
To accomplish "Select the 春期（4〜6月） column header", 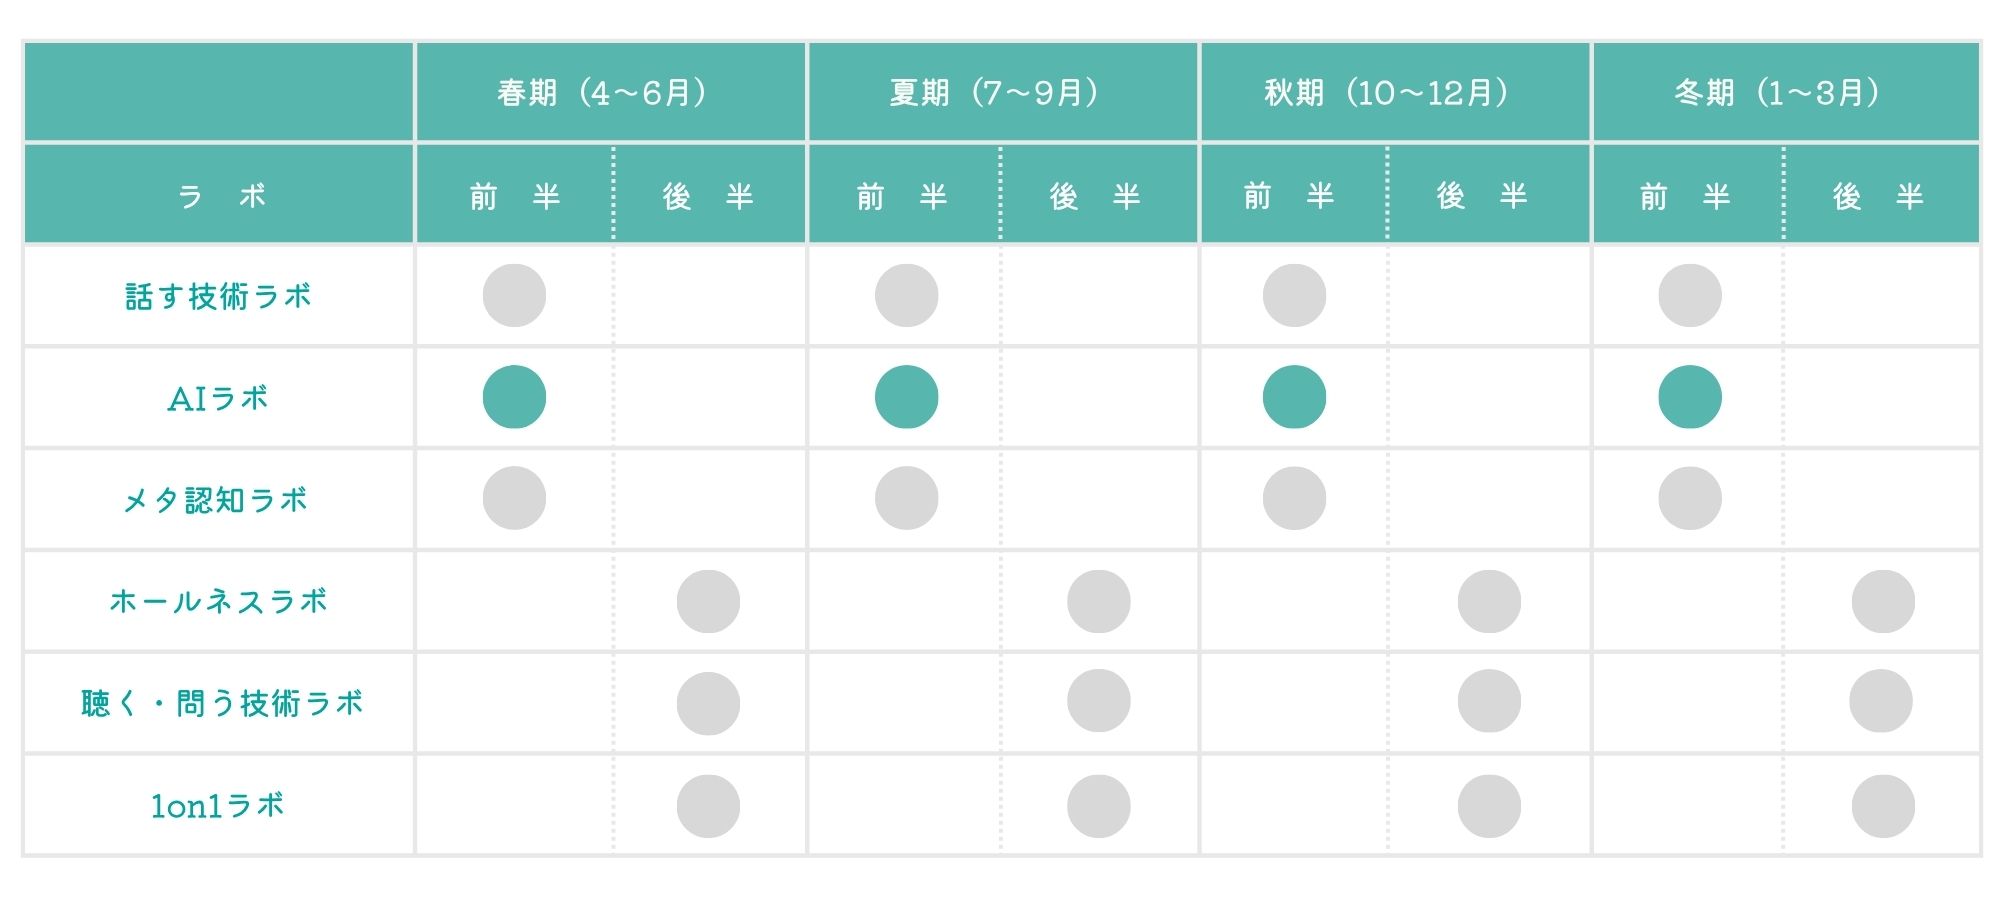I will tap(611, 92).
